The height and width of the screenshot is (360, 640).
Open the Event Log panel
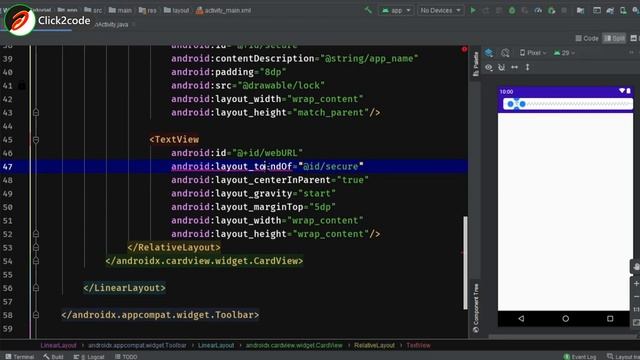[x=580, y=356]
